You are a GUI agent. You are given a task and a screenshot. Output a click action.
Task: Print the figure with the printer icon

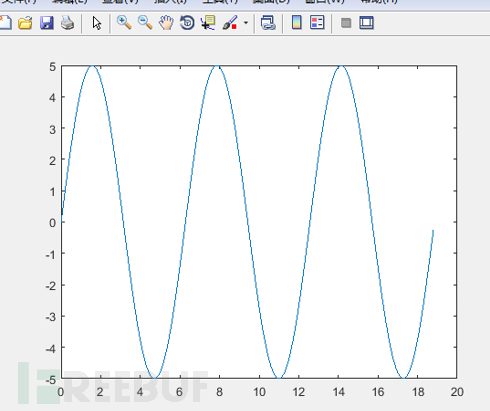(68, 23)
